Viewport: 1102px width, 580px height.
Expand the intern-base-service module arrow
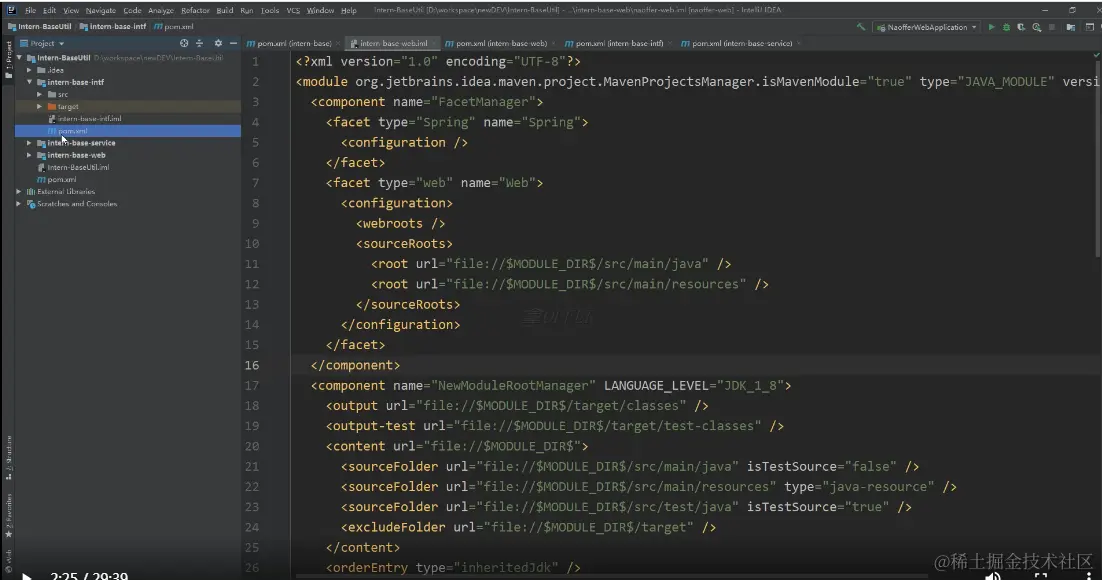pyautogui.click(x=30, y=143)
